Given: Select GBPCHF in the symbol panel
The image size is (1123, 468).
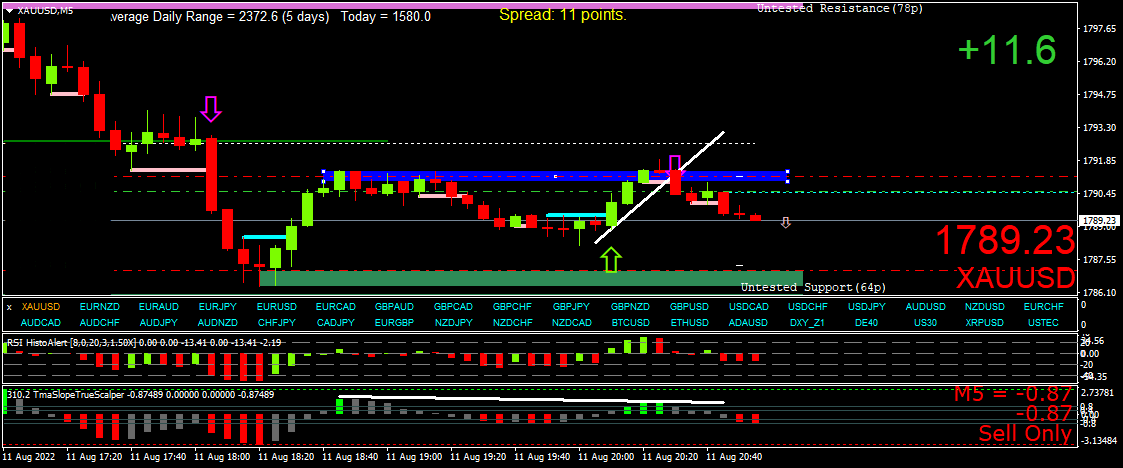Looking at the screenshot, I should 512,307.
